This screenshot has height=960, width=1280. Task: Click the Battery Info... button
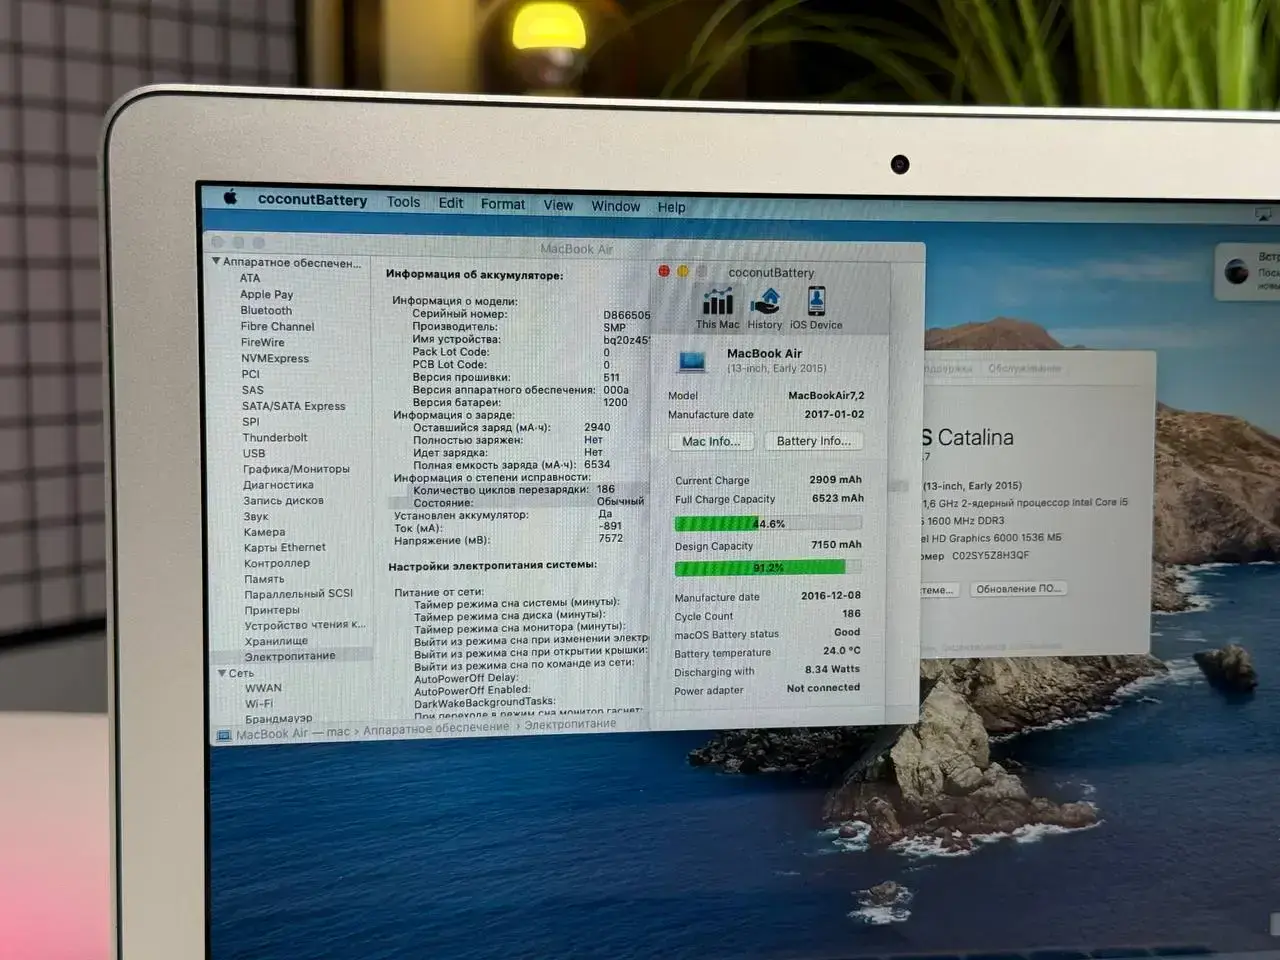click(813, 440)
